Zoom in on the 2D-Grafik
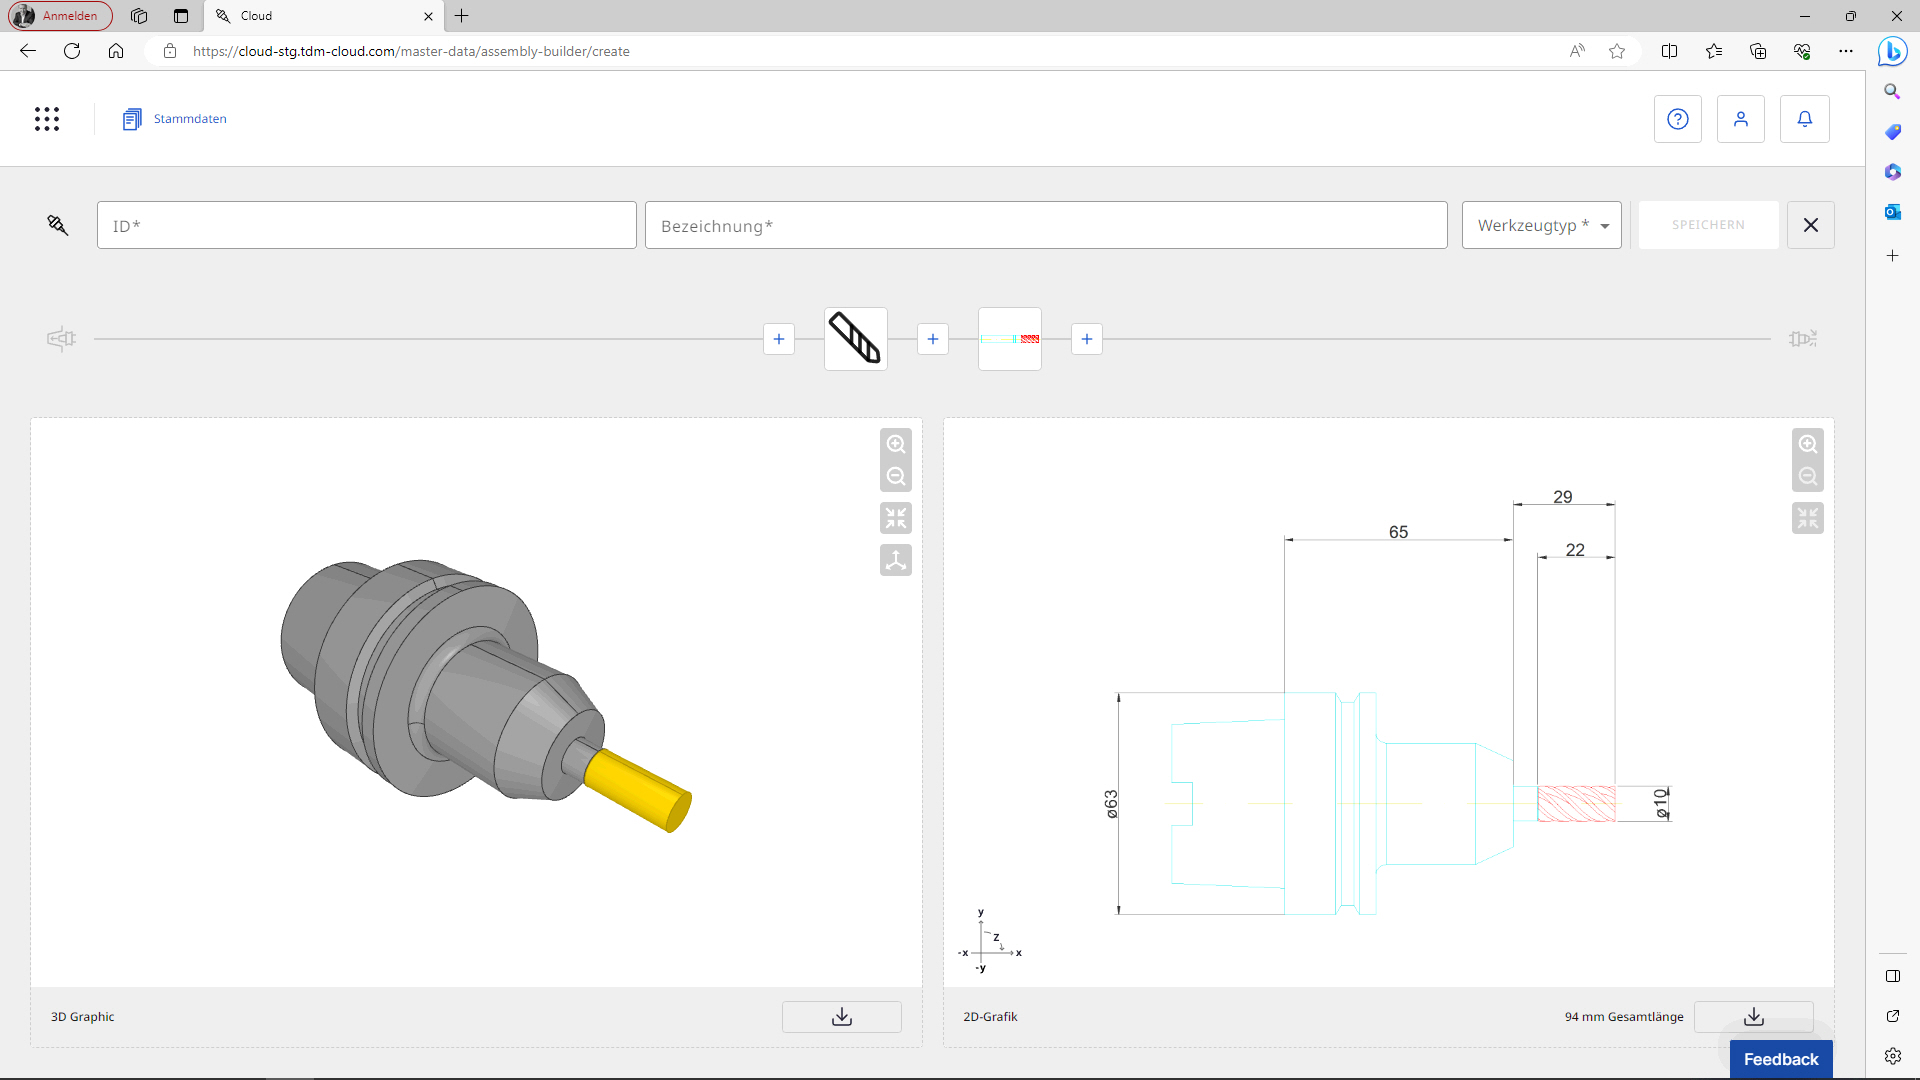This screenshot has height=1080, width=1920. coord(1808,444)
